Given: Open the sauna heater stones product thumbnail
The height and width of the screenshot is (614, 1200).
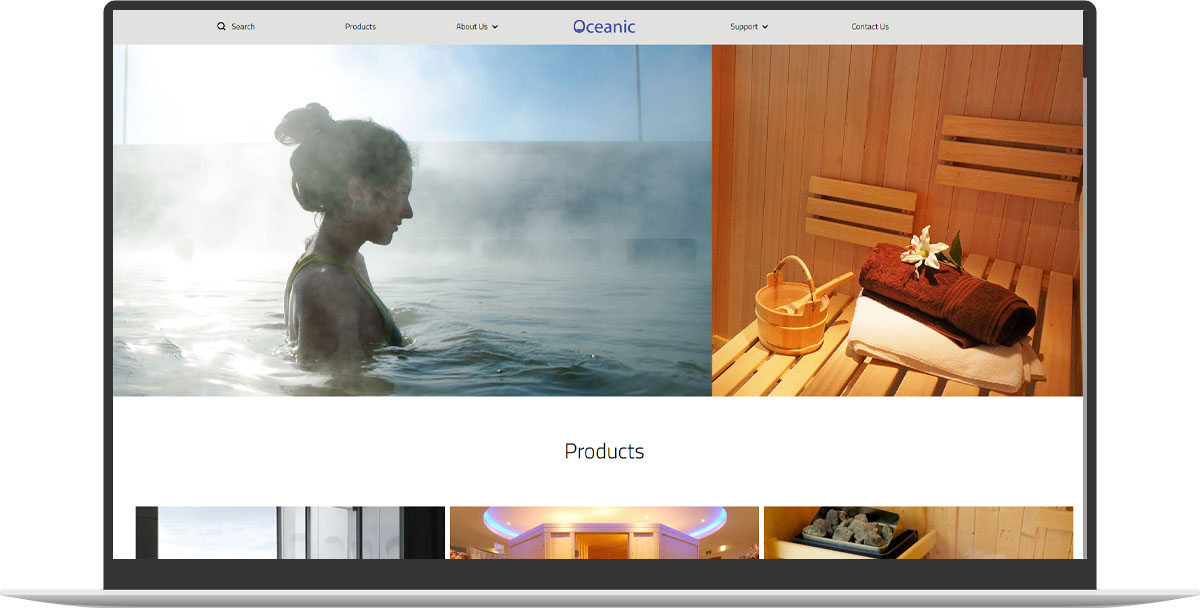Looking at the screenshot, I should point(918,532).
